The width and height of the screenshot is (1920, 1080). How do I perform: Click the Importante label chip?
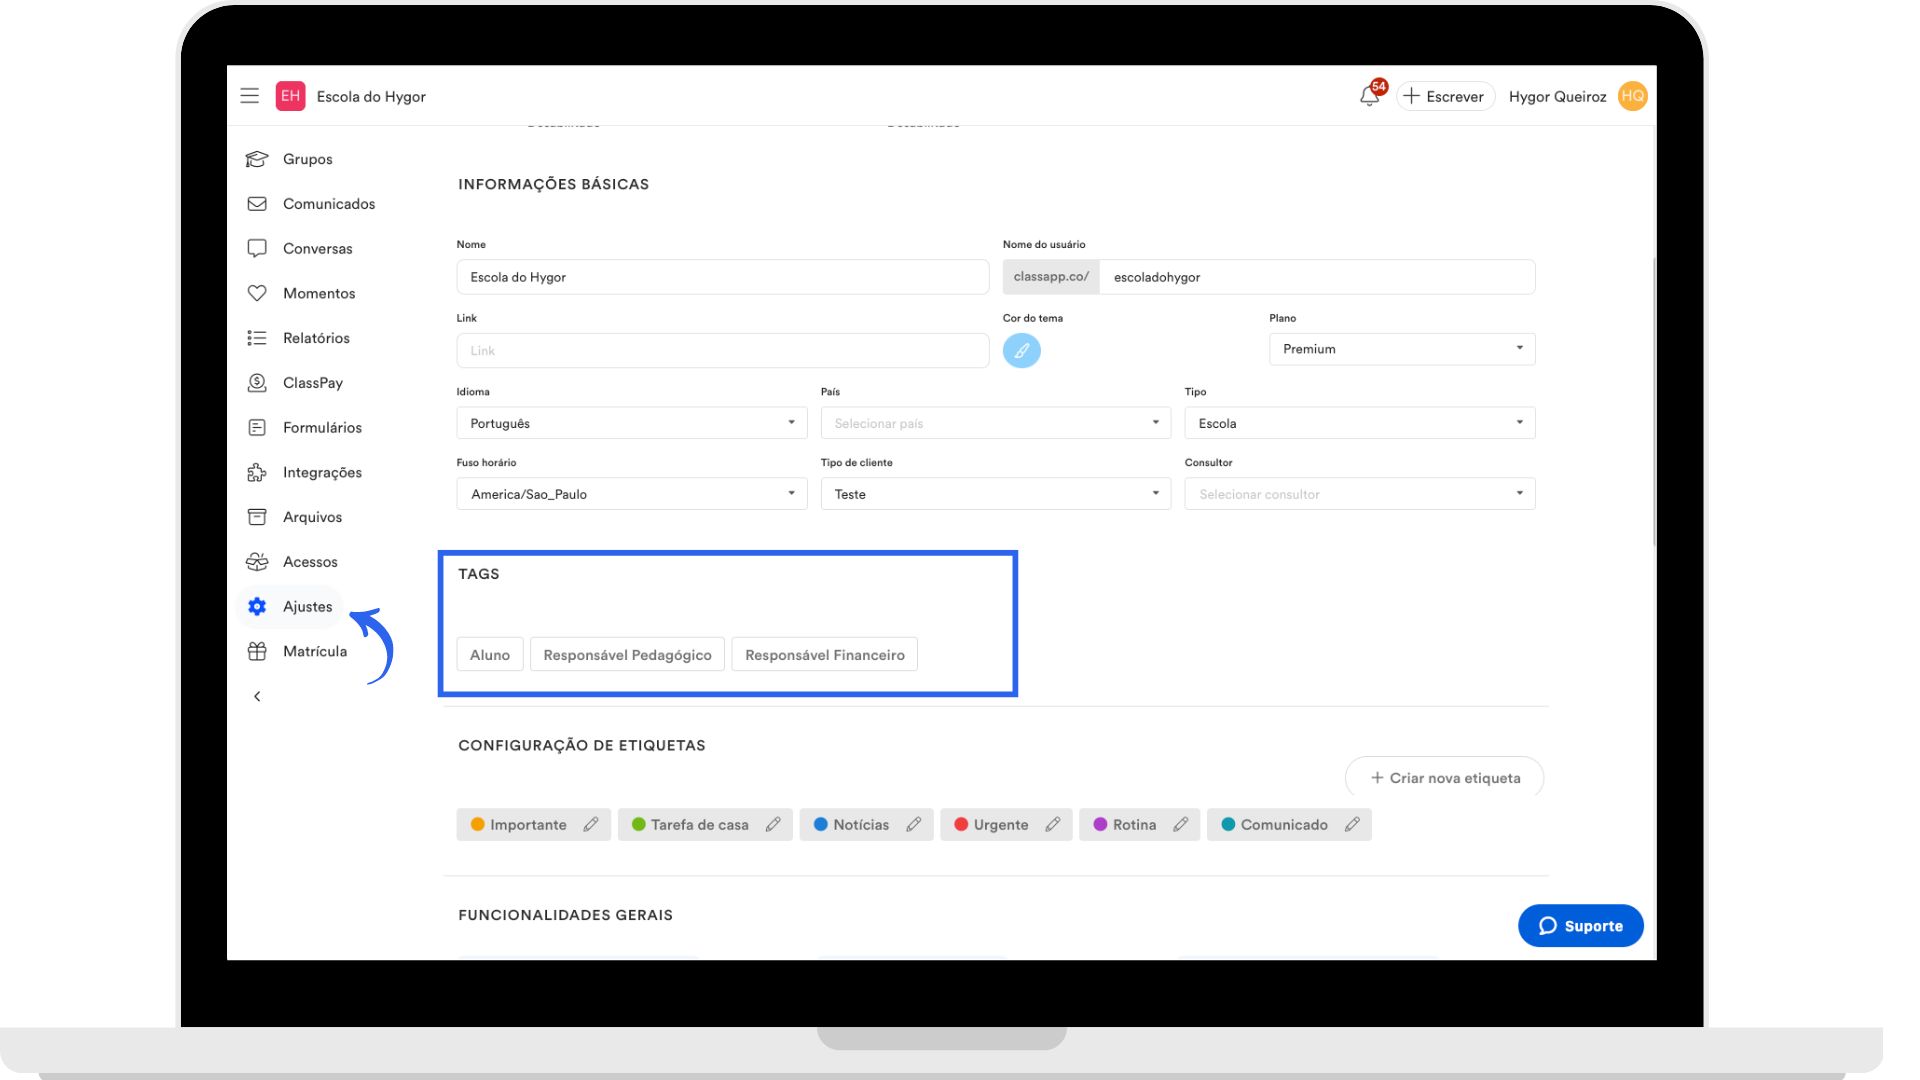coord(534,824)
